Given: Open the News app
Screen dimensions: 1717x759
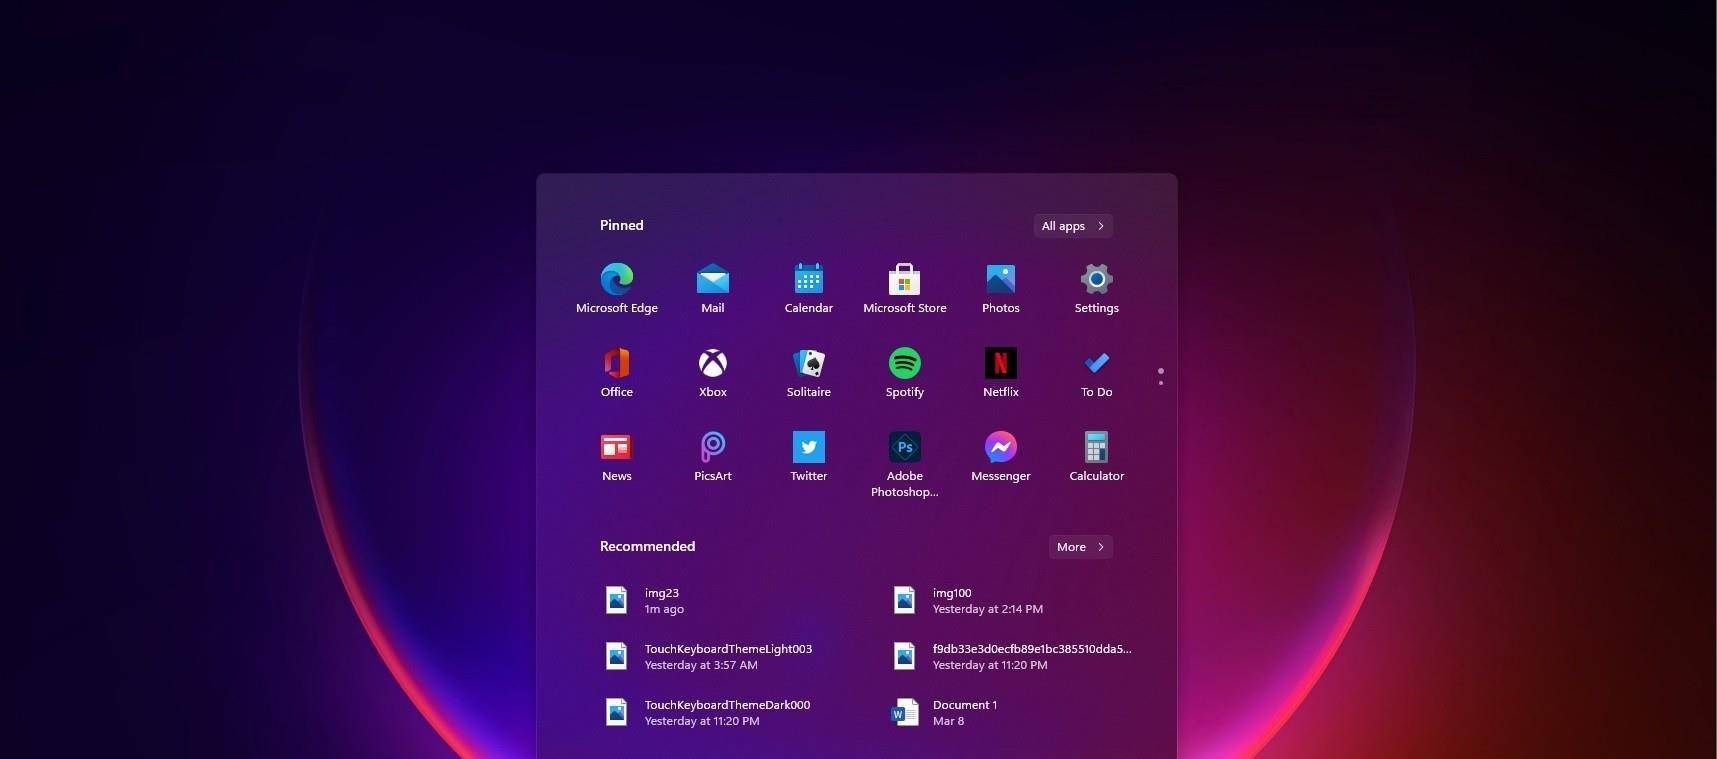Looking at the screenshot, I should click(x=617, y=456).
